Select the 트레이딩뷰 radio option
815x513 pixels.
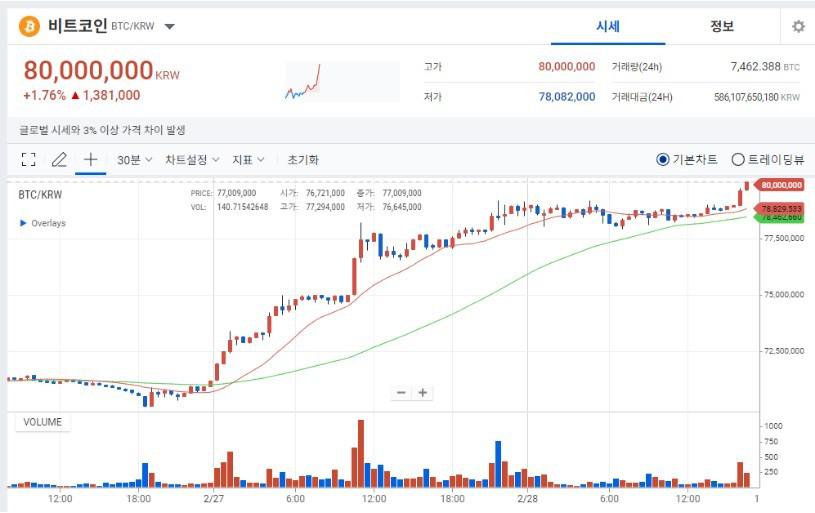pyautogui.click(x=738, y=160)
